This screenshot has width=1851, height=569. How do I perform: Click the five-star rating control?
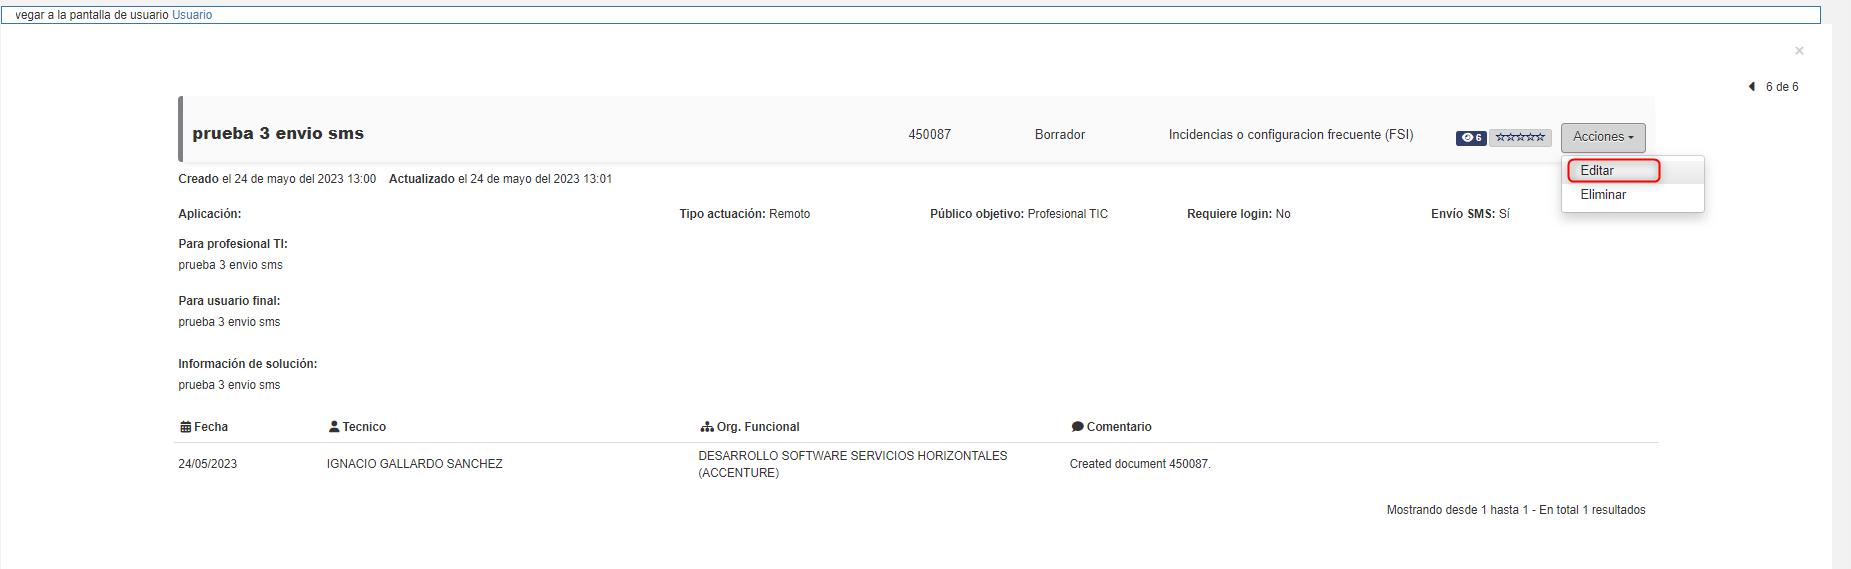(1520, 138)
